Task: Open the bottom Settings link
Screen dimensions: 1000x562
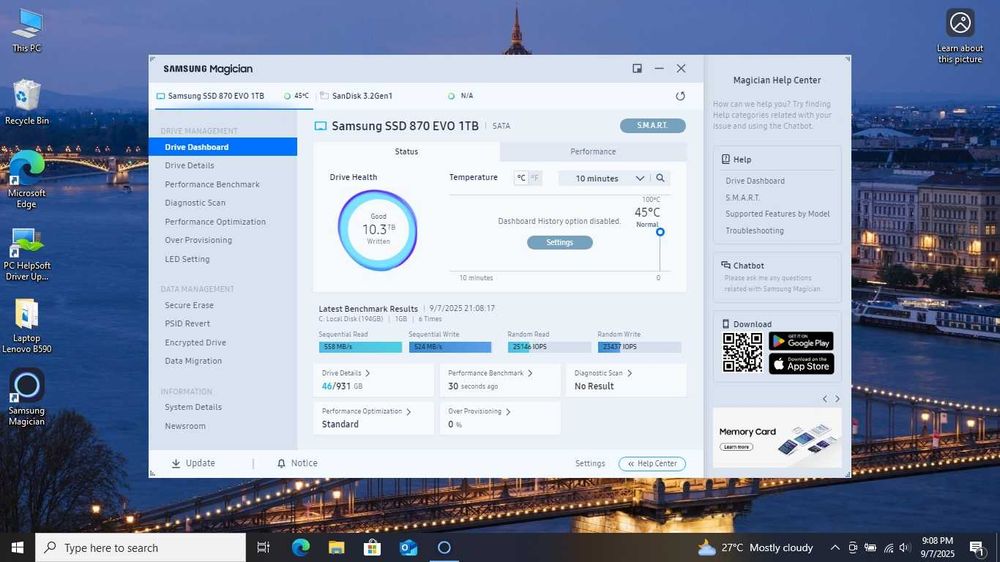Action: (x=590, y=464)
